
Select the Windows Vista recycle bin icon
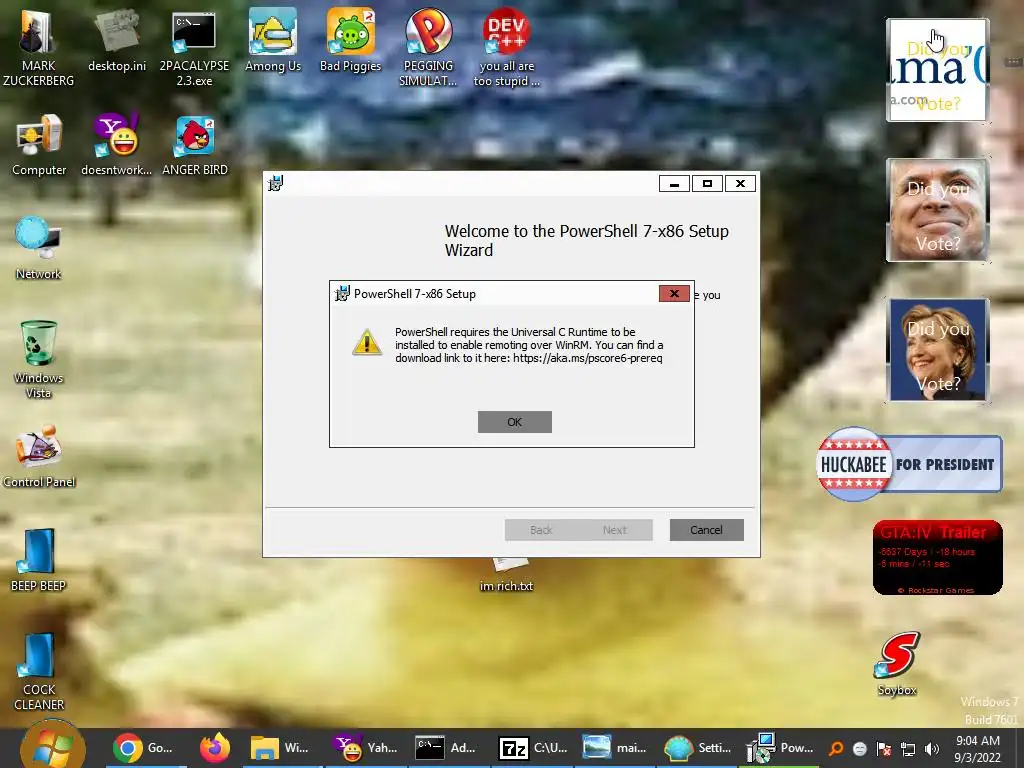pyautogui.click(x=39, y=359)
